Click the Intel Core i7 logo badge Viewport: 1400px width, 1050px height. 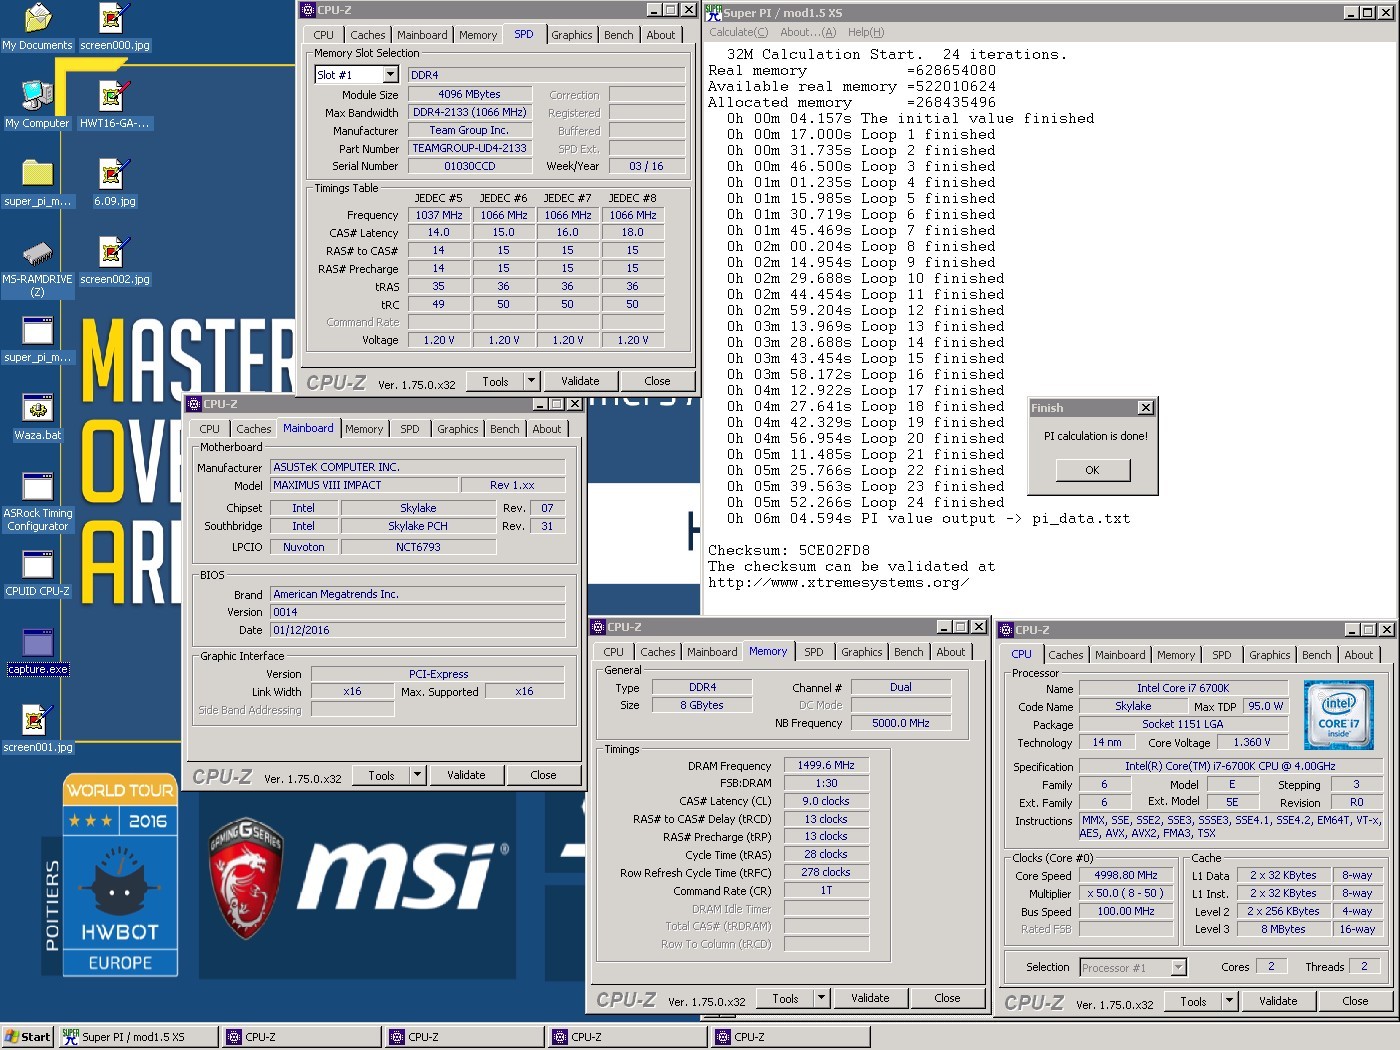[x=1338, y=715]
